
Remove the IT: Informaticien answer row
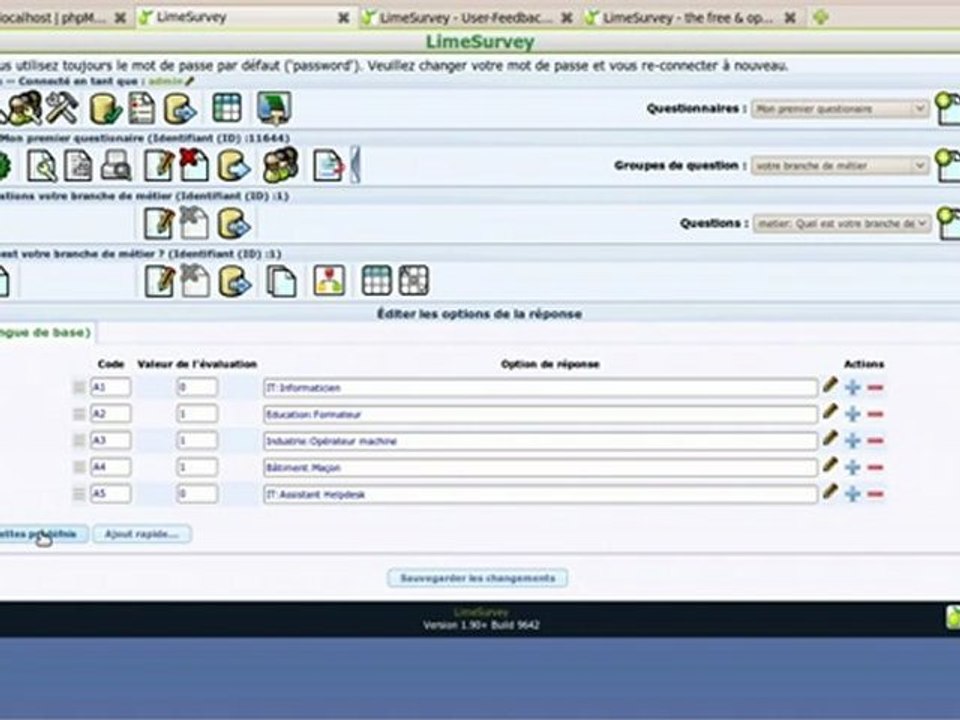876,388
